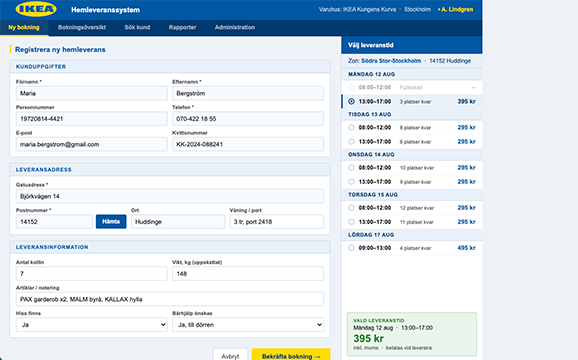Viewport: 578px width, 360px height.
Task: Focus the Antal kollin field
Action: click(91, 274)
